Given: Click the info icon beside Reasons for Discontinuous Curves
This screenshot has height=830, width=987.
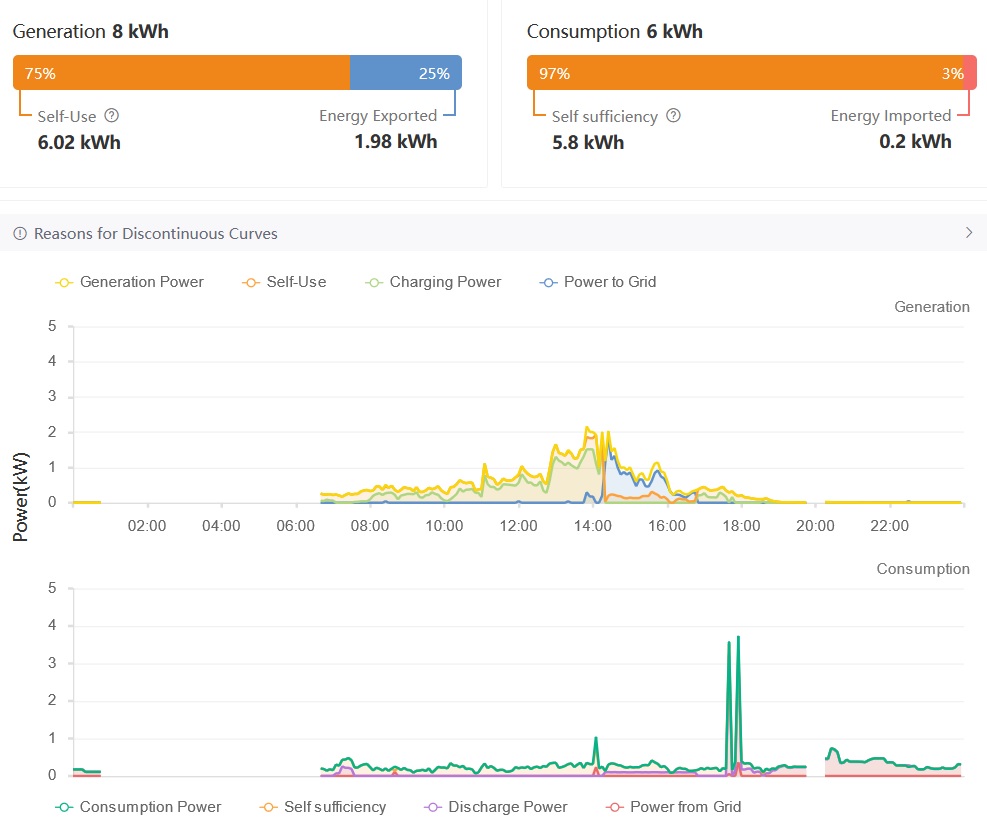Looking at the screenshot, I should pyautogui.click(x=20, y=233).
